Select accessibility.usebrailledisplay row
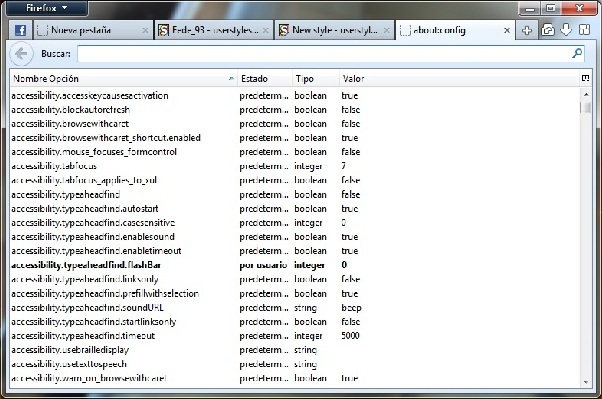This screenshot has width=602, height=399. point(295,350)
